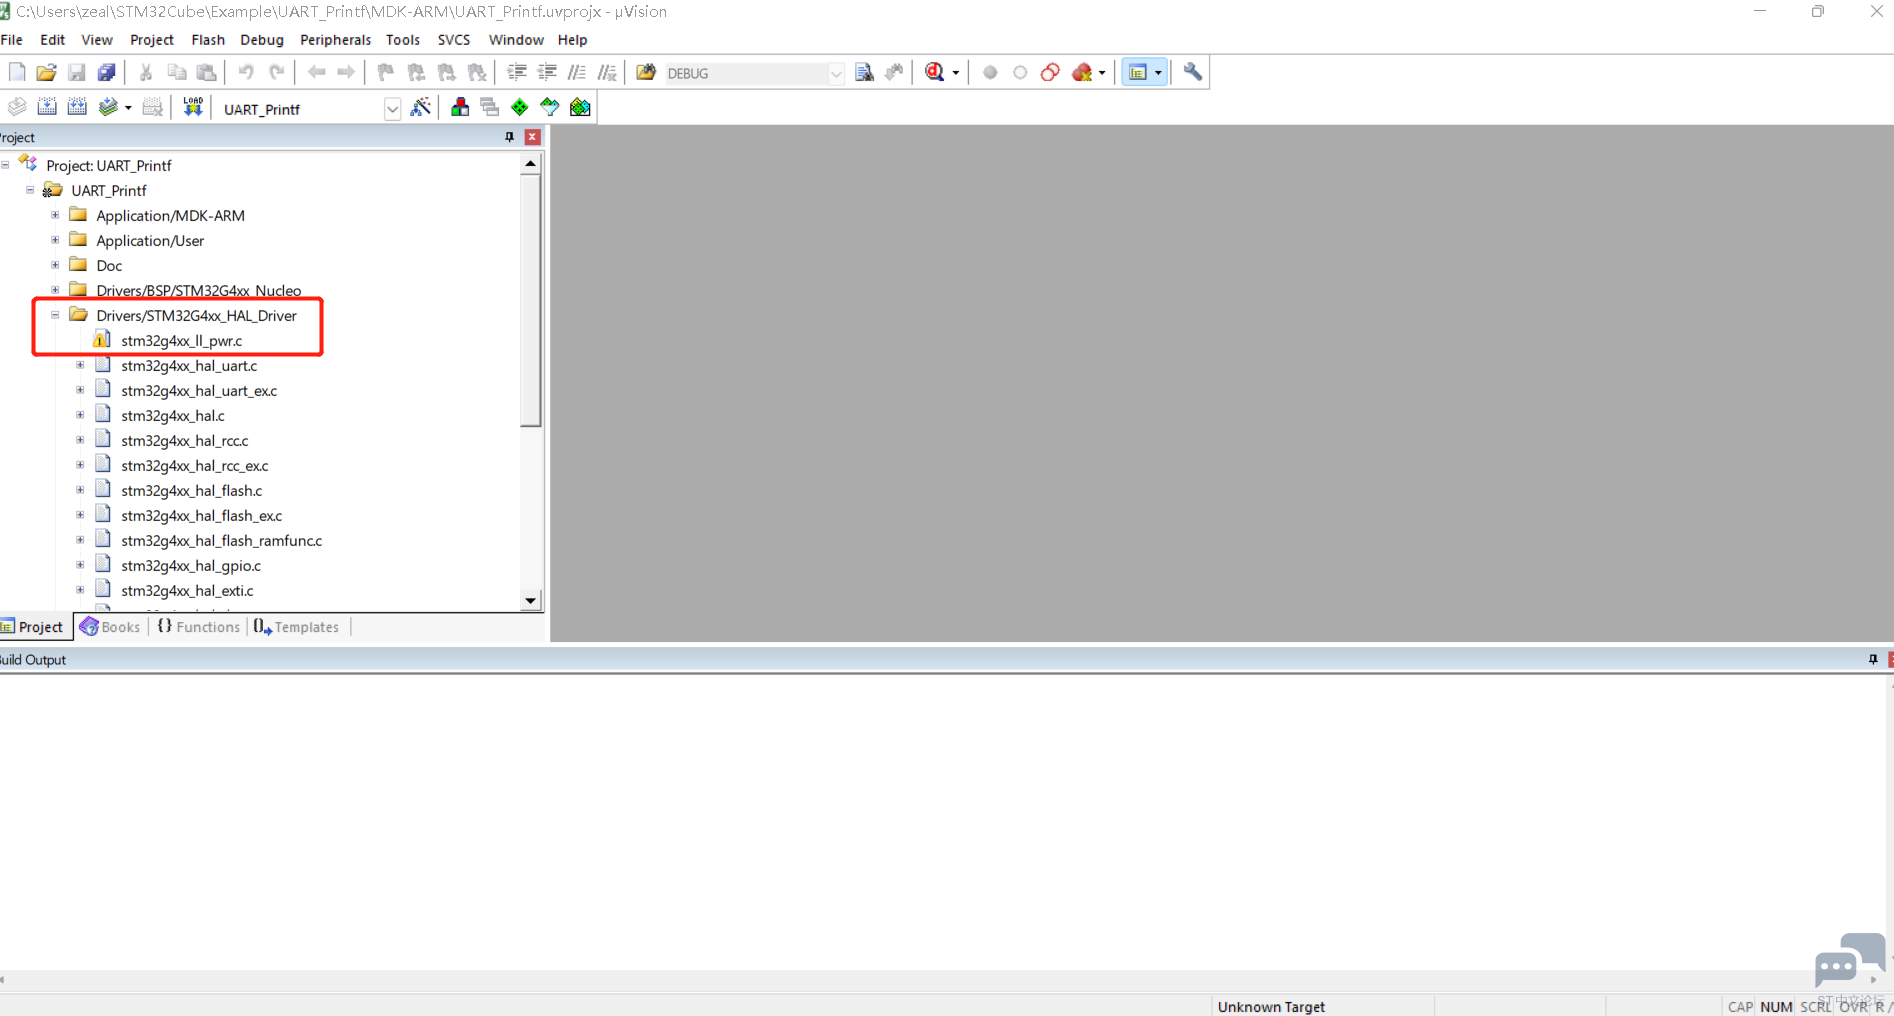This screenshot has width=1894, height=1016.
Task: Open the window layout dropdown arrow
Action: click(1159, 73)
